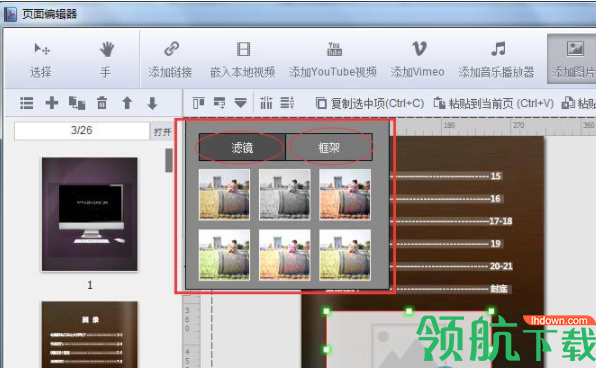Delete page with the trash icon
The image size is (596, 368).
(102, 103)
